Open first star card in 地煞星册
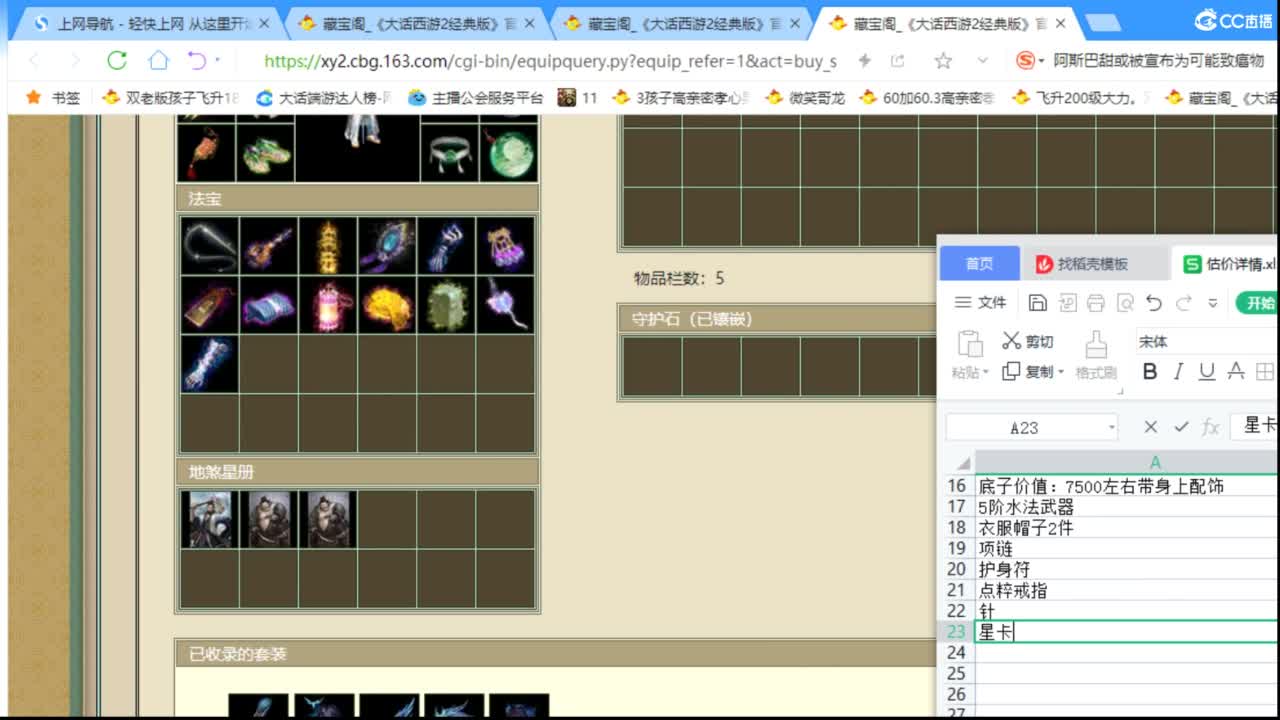Screen dimensions: 1280x720 (209, 519)
